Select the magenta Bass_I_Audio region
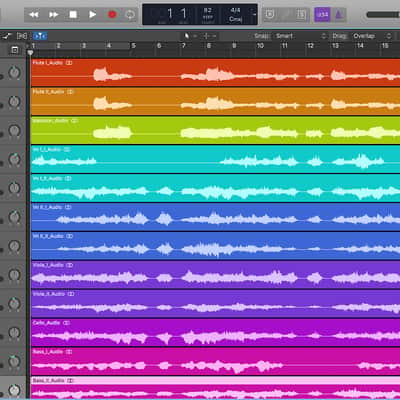Screen dimensions: 400x400 tap(215, 361)
